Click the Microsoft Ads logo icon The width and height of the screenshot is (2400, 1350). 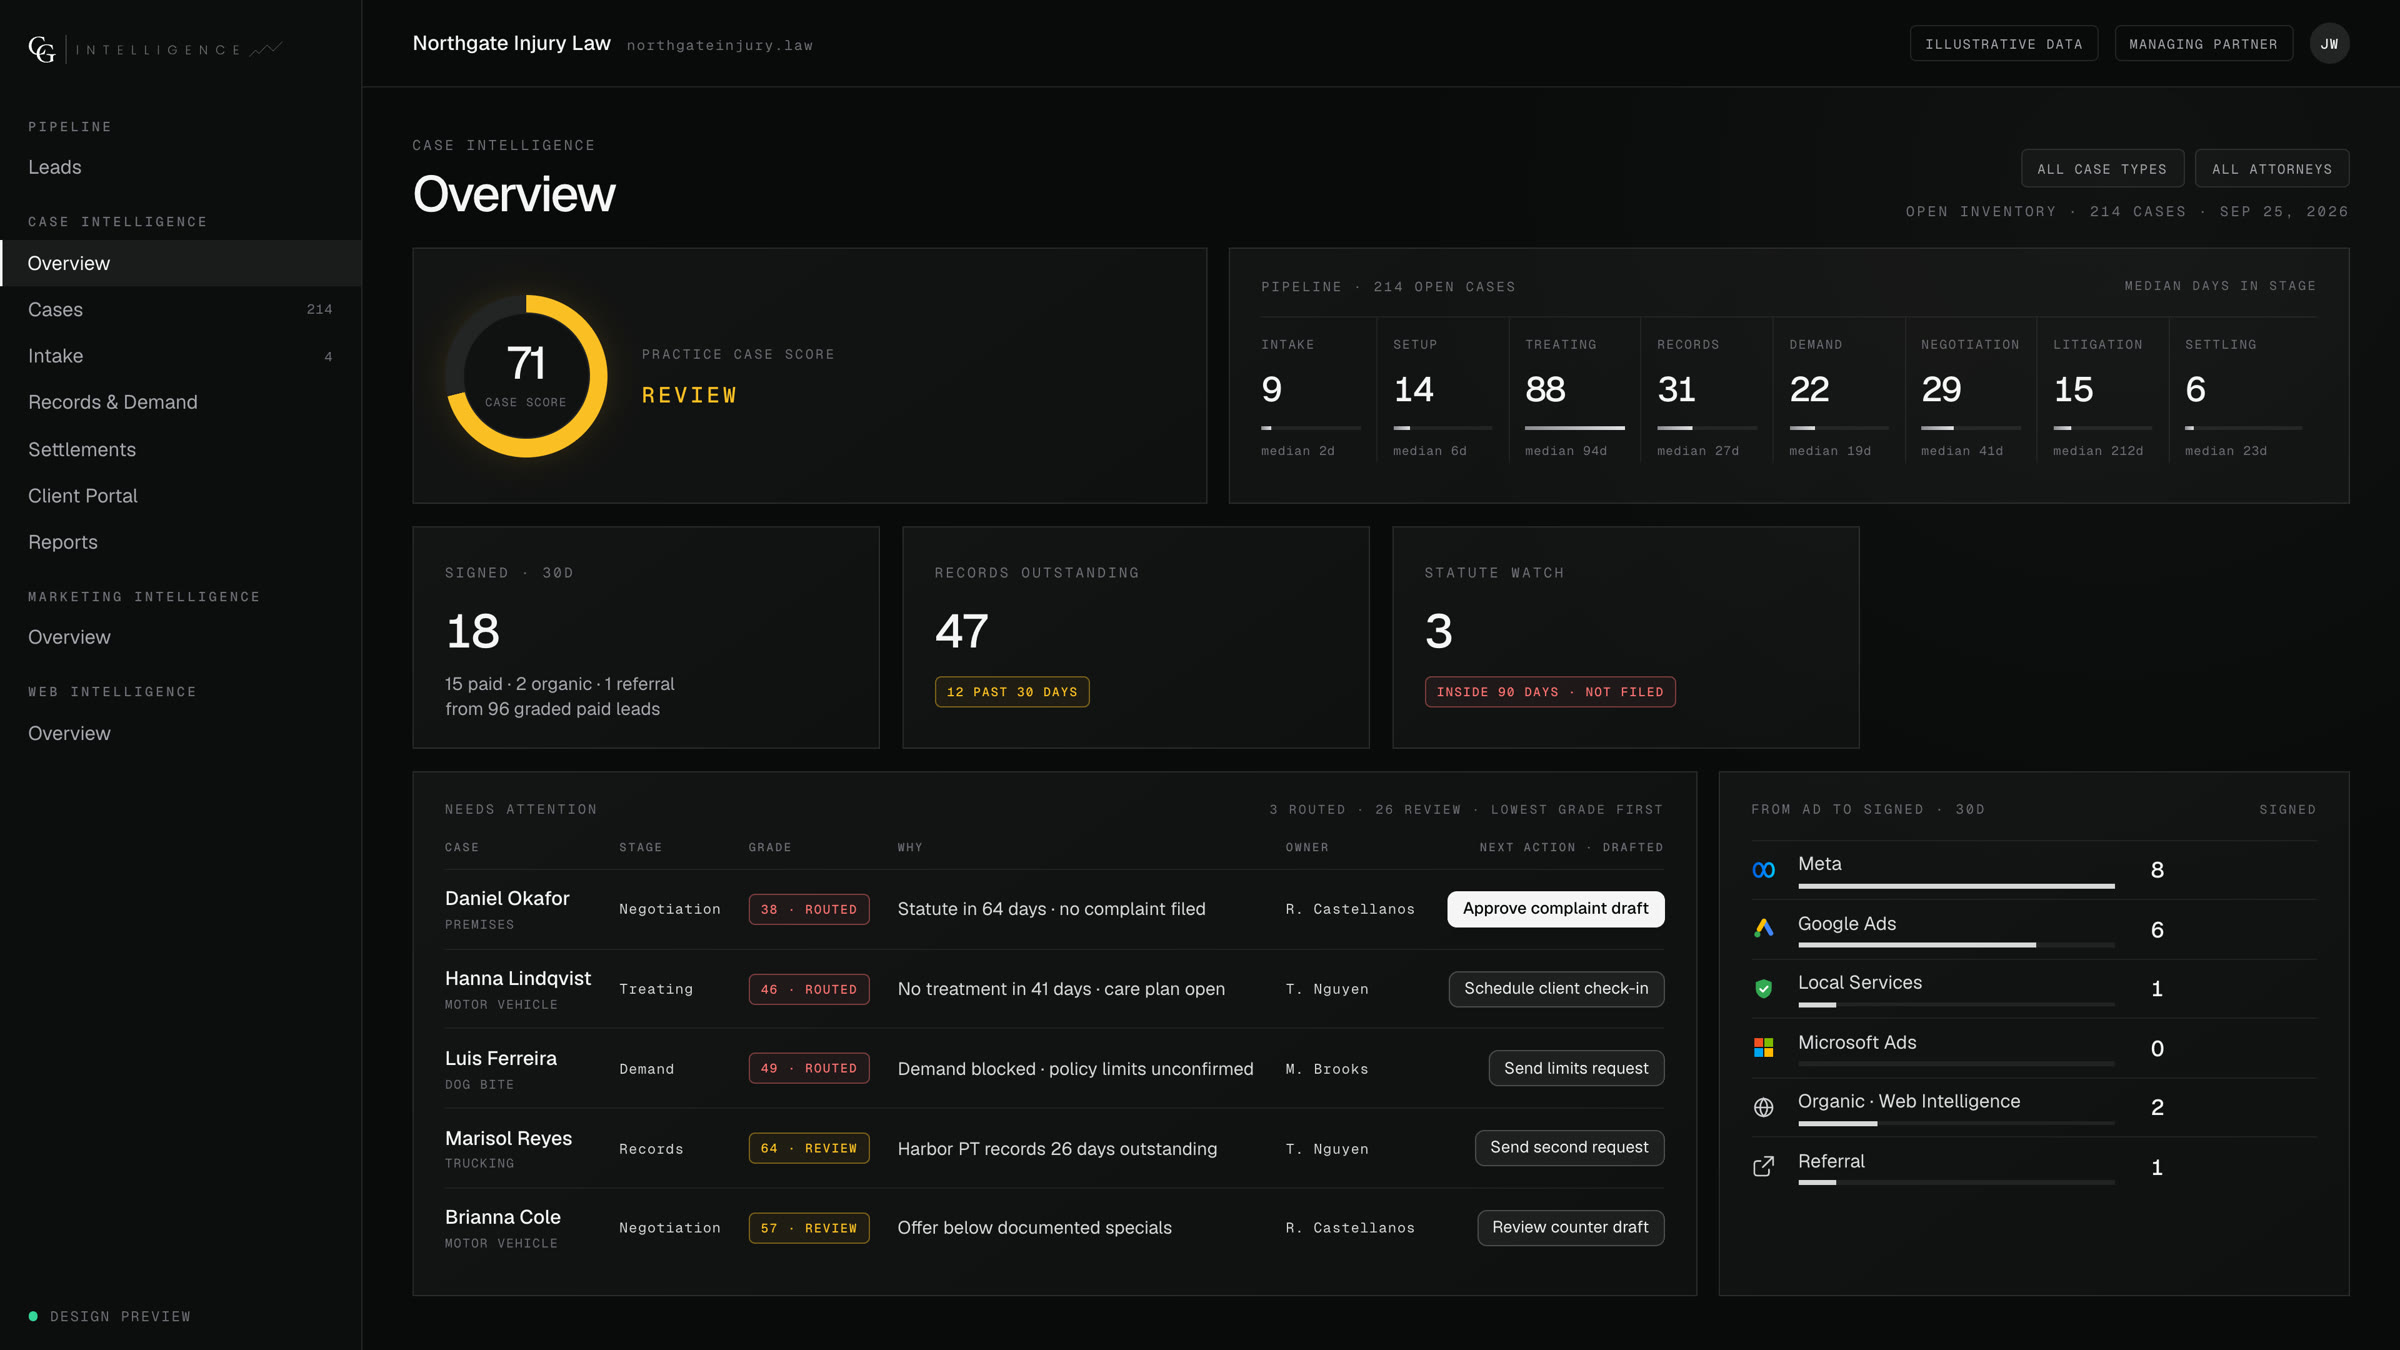(x=1764, y=1048)
